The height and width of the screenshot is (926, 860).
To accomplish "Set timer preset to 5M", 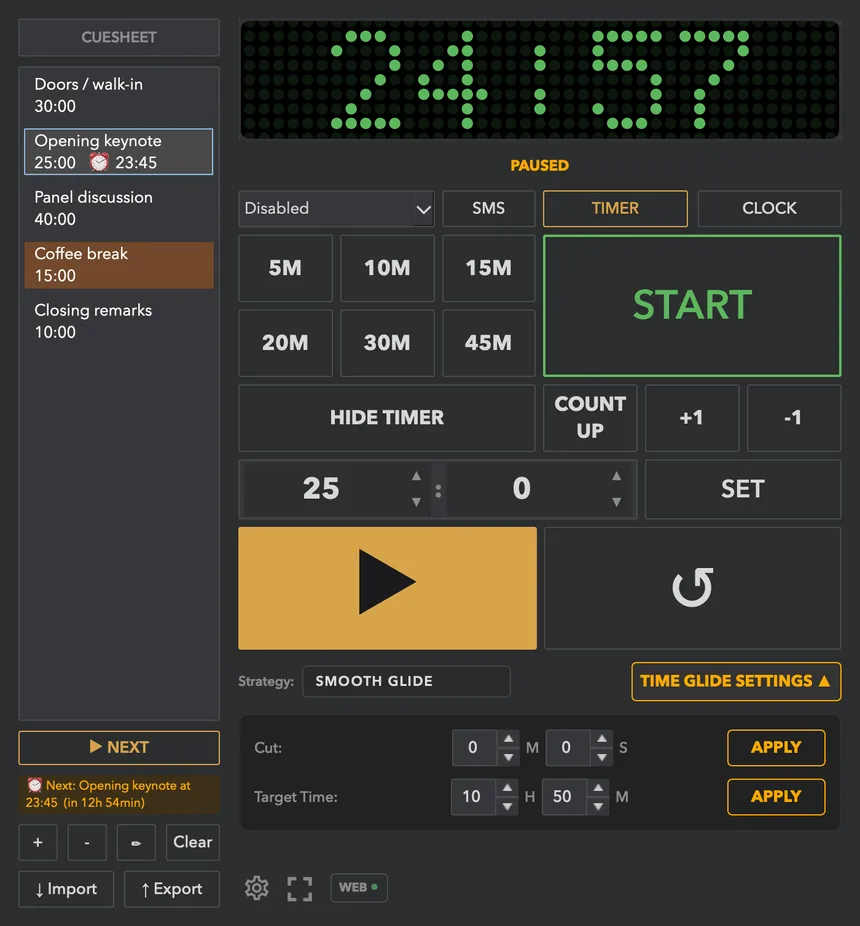I will click(285, 268).
